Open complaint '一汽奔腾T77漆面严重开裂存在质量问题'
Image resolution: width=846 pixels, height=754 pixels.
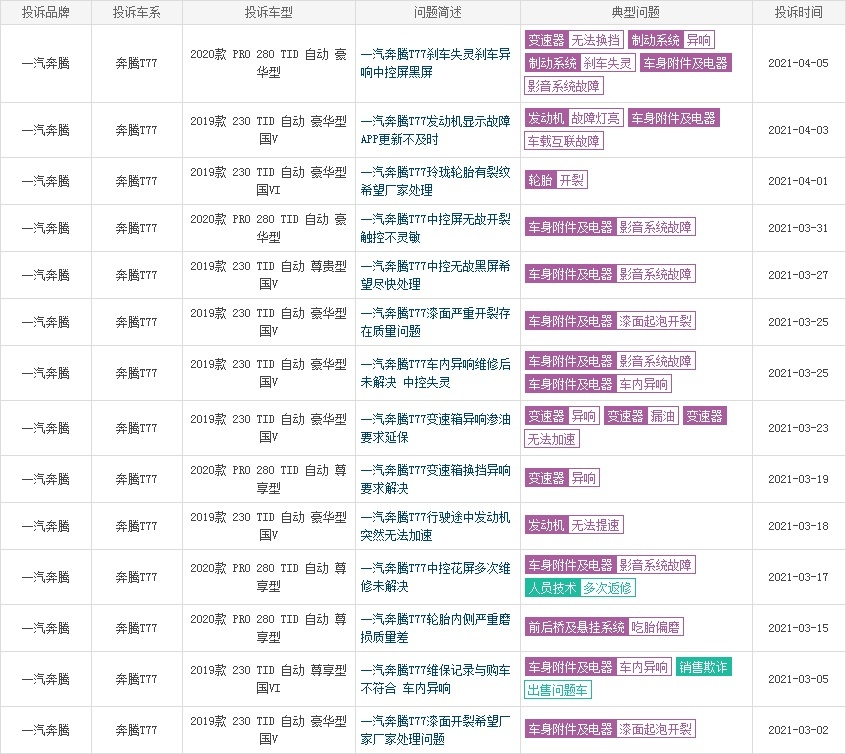click(435, 322)
